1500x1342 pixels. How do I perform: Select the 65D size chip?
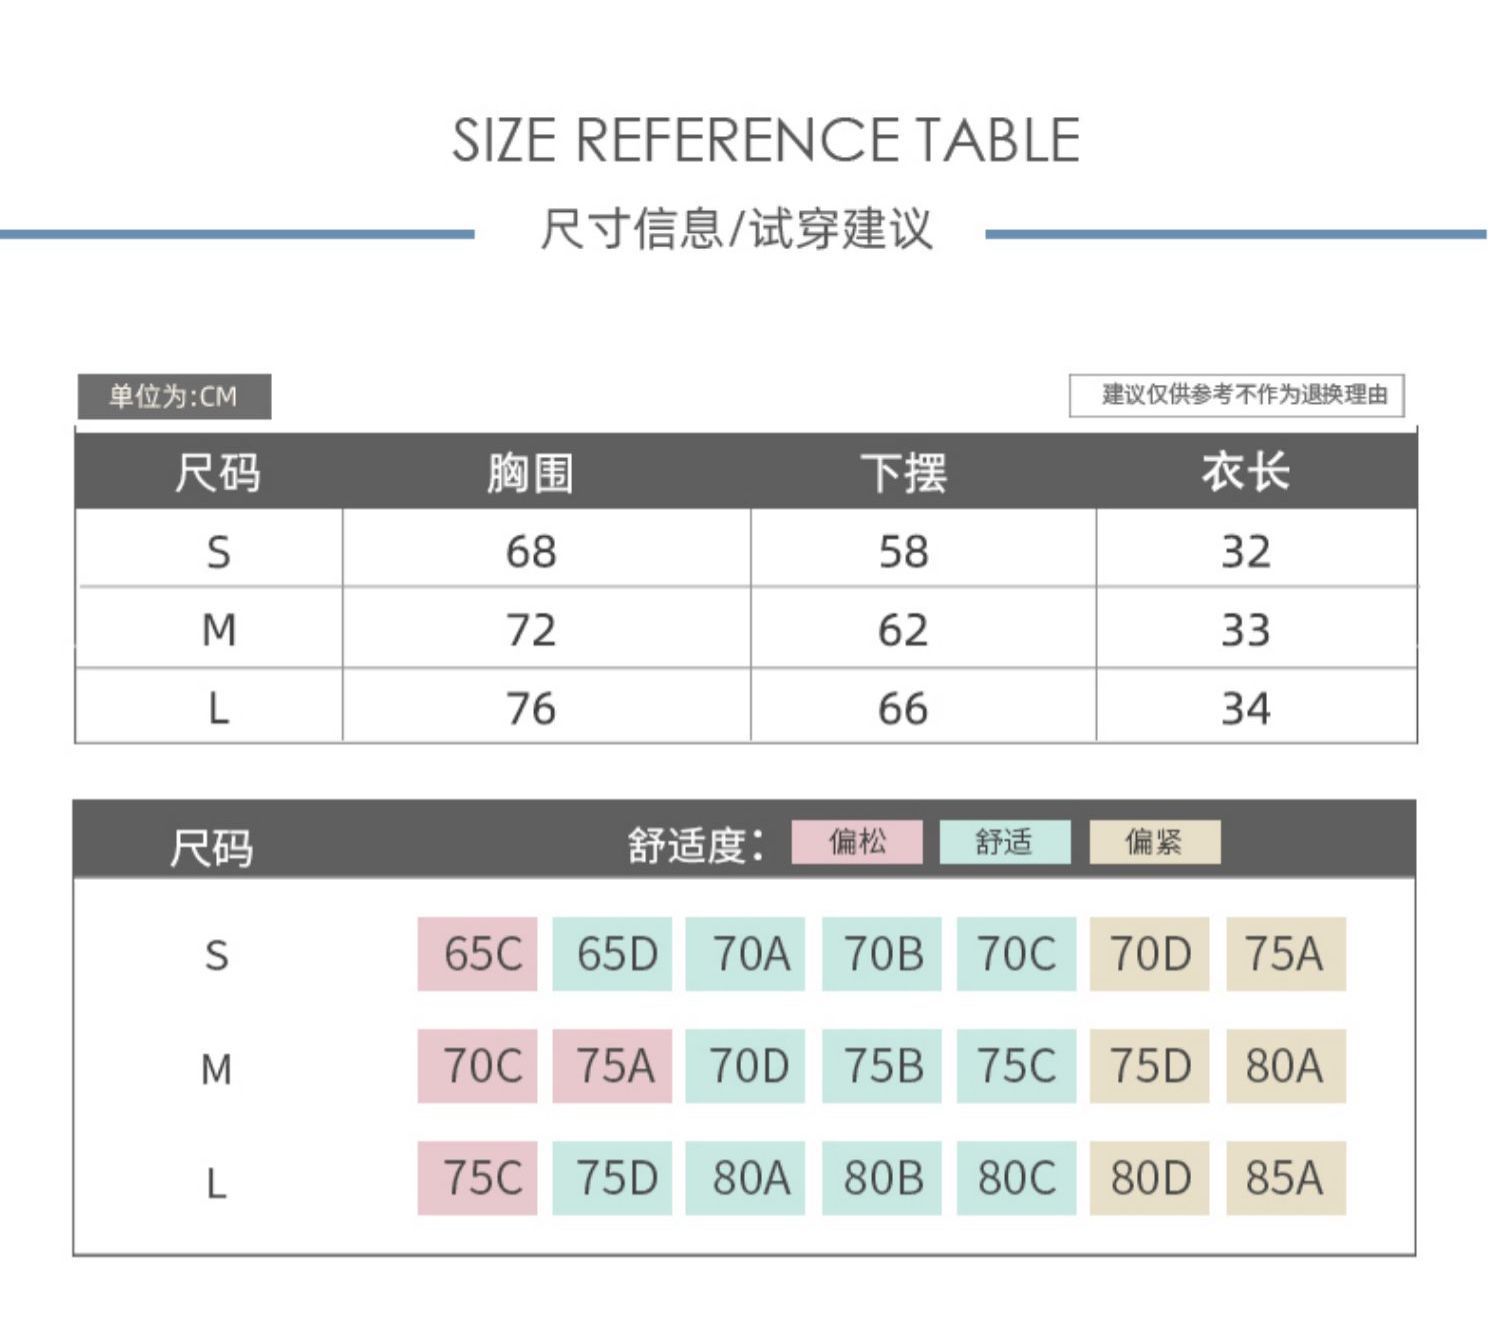pos(612,954)
